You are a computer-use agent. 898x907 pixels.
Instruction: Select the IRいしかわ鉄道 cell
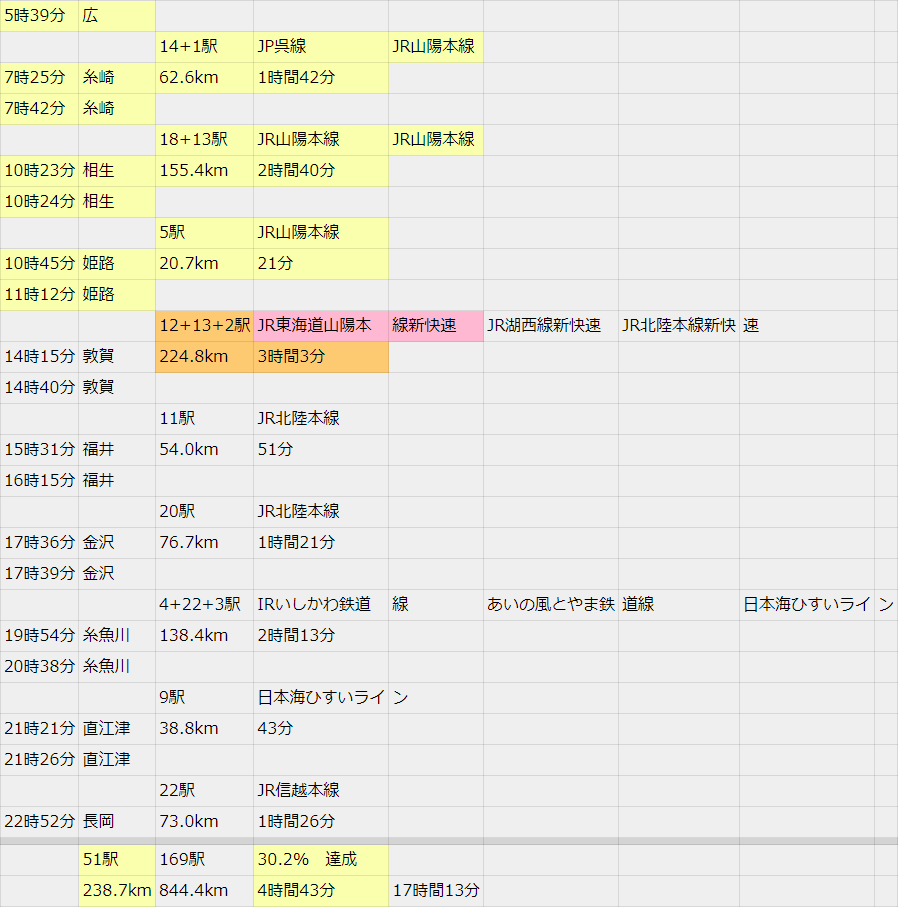point(321,605)
